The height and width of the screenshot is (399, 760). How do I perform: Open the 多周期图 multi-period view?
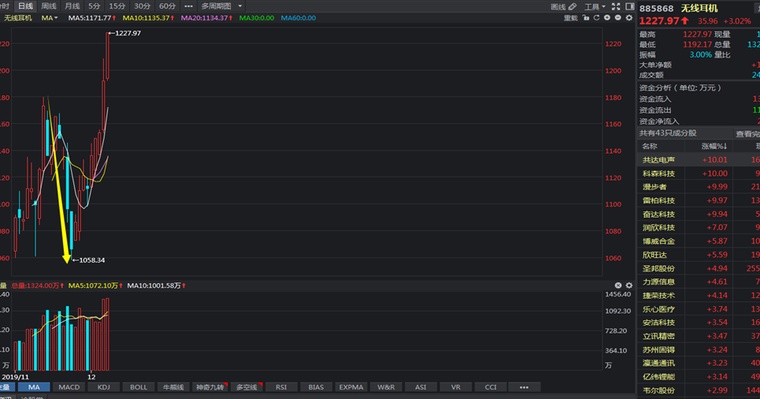(x=216, y=6)
